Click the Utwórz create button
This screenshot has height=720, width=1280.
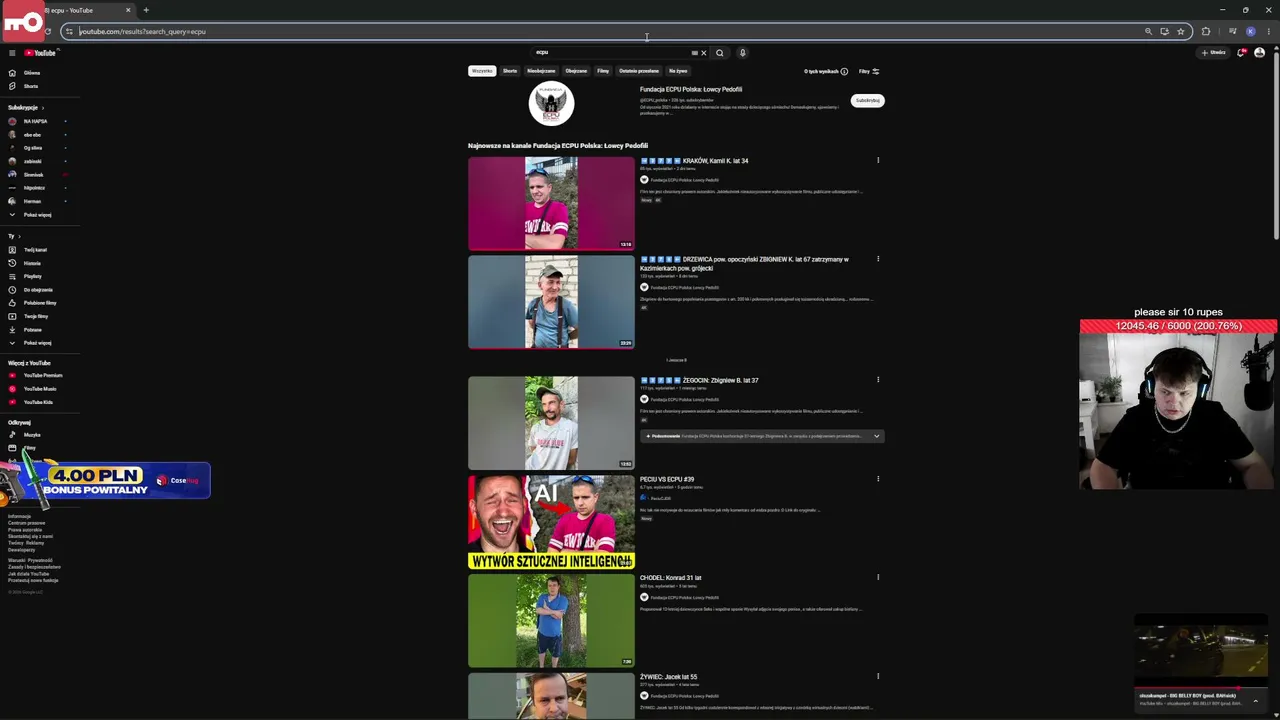(x=1213, y=53)
